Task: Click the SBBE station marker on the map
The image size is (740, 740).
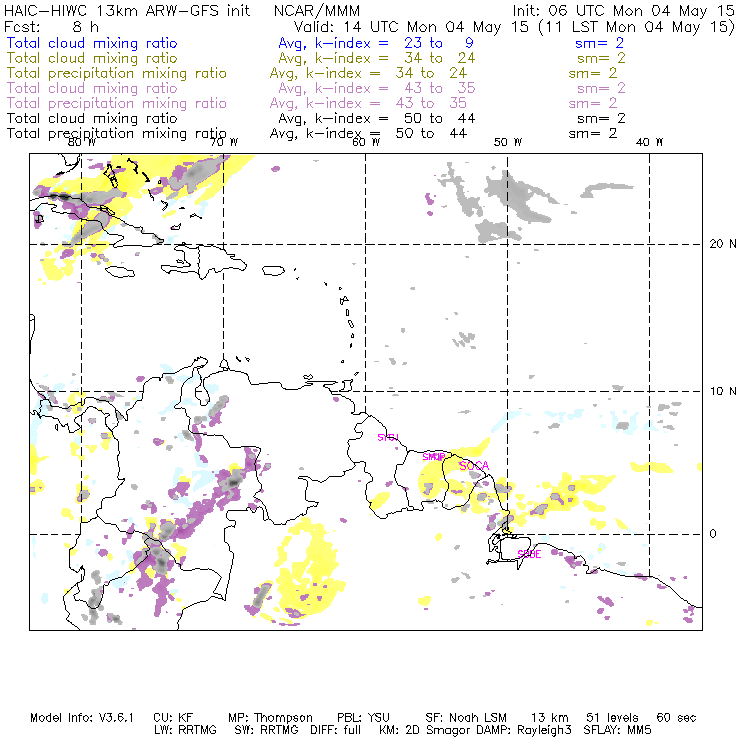Action: [529, 554]
